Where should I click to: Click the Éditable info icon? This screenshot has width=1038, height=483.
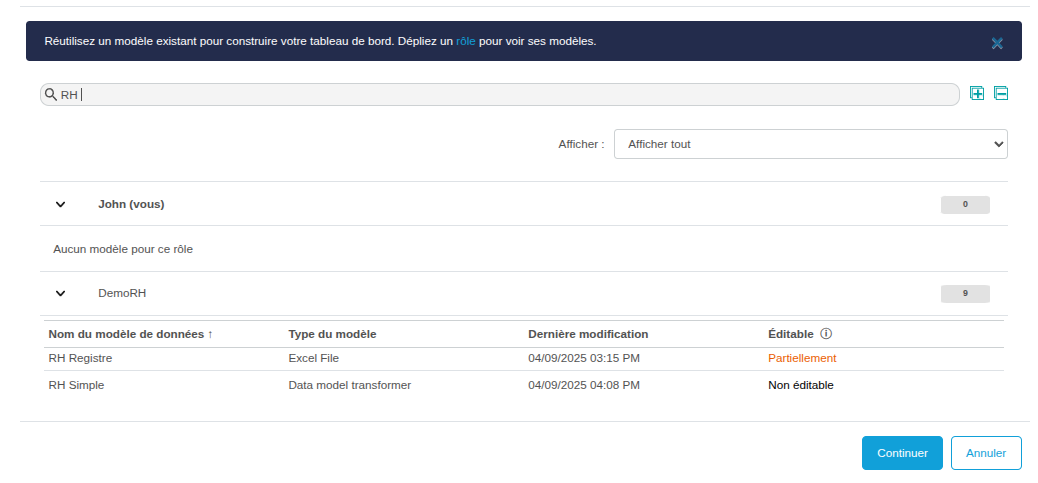[x=826, y=334]
